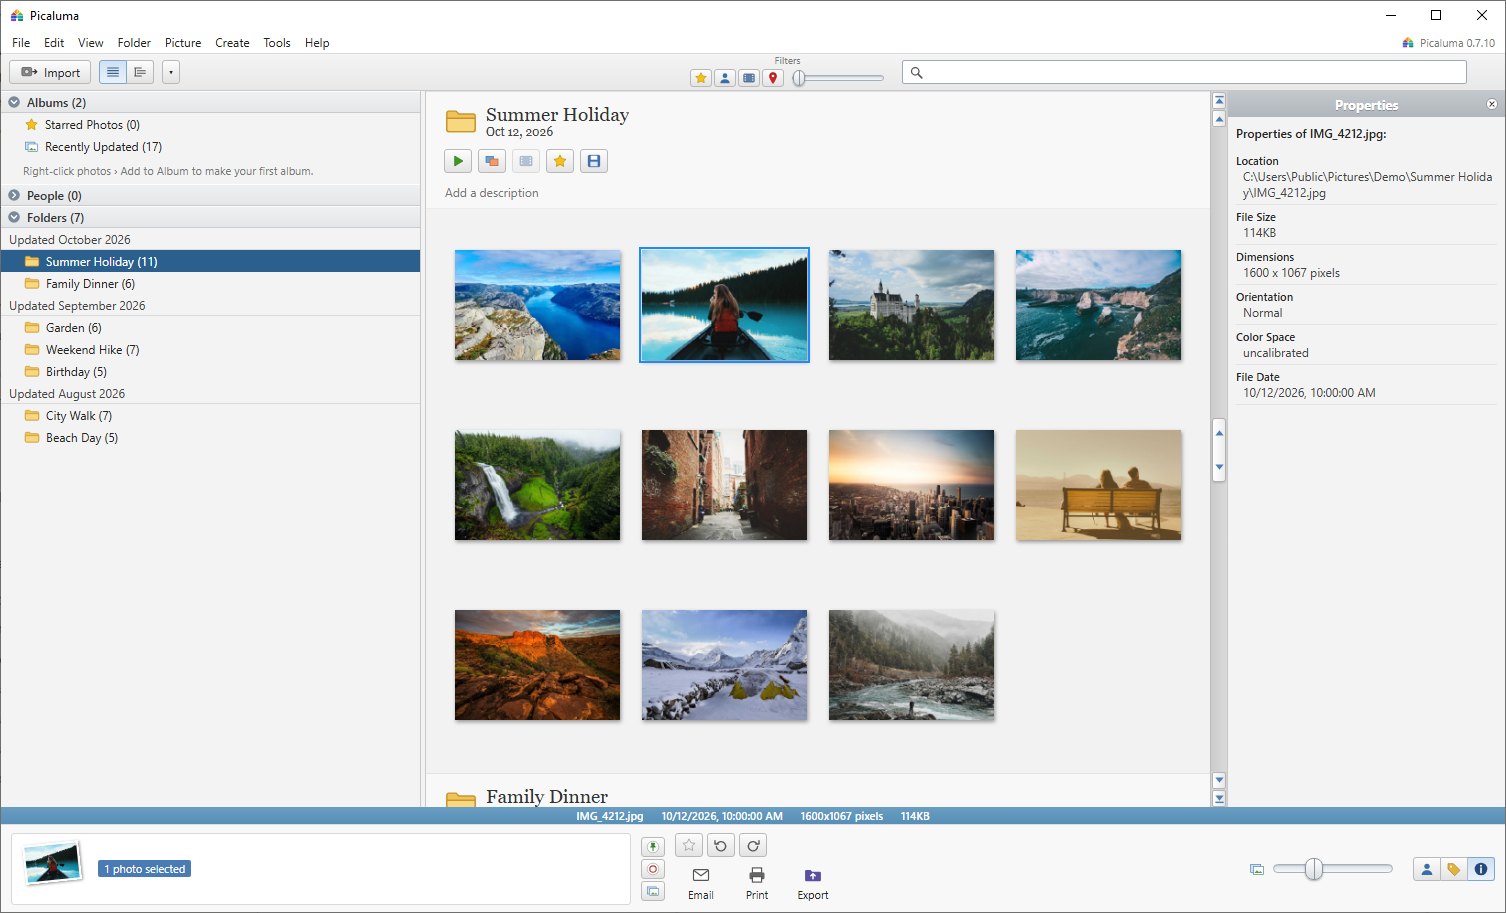Adjust the Filters date range slider
Image resolution: width=1506 pixels, height=913 pixels.
(x=799, y=78)
